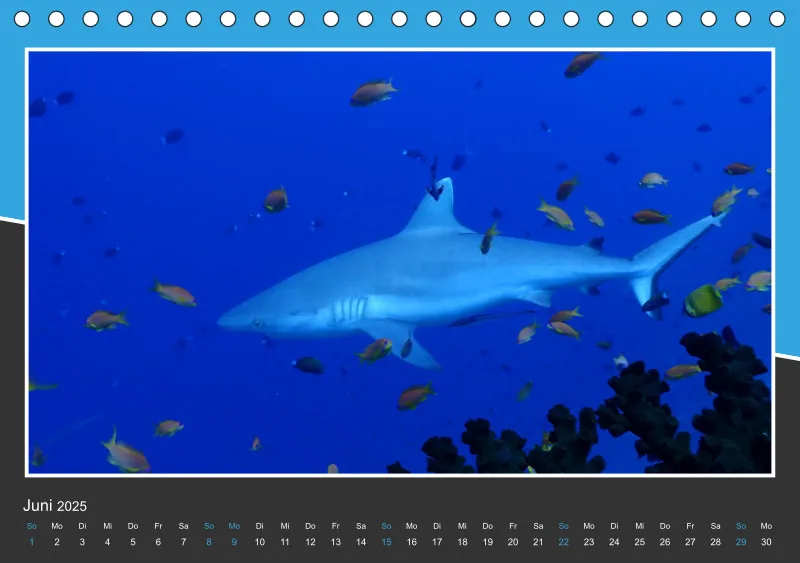800x563 pixels.
Task: Click date 21 under Sa
Action: click(x=538, y=542)
